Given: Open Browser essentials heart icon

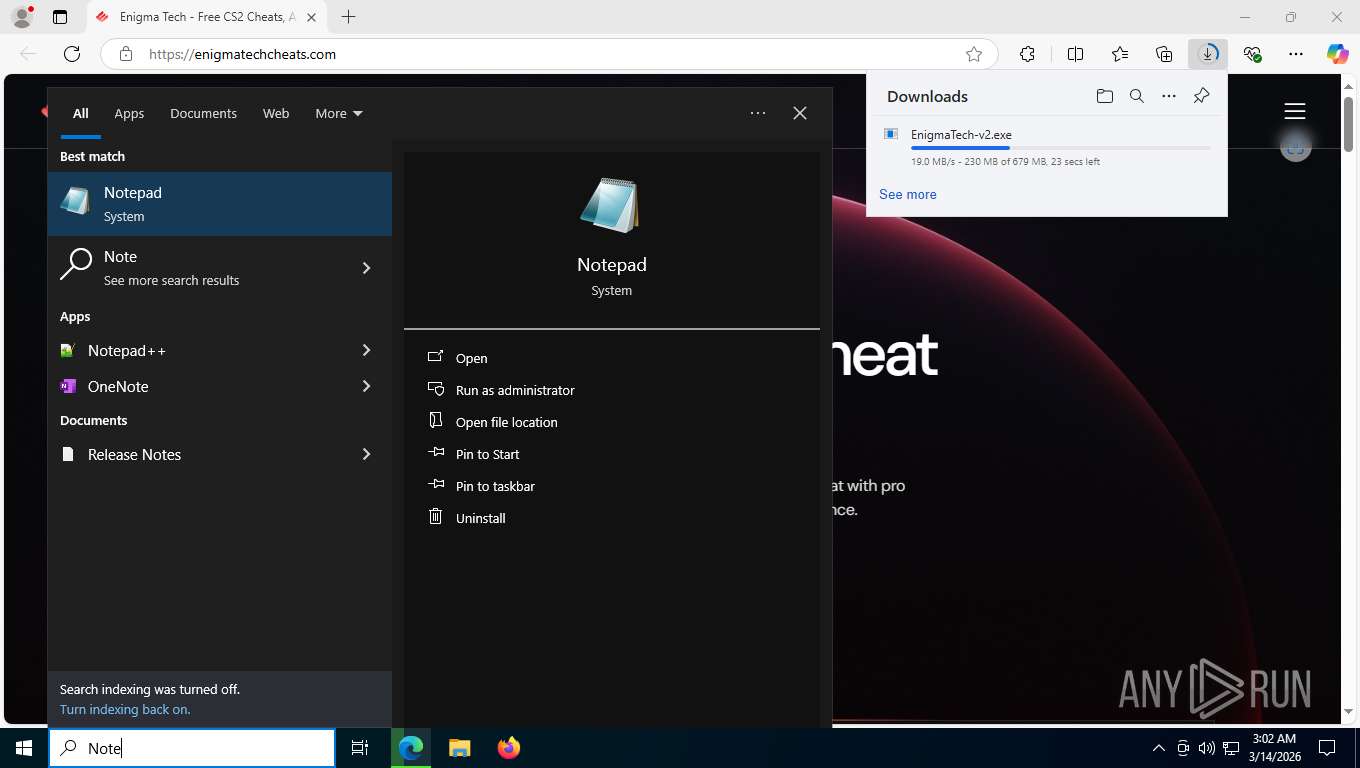Looking at the screenshot, I should click(1252, 54).
